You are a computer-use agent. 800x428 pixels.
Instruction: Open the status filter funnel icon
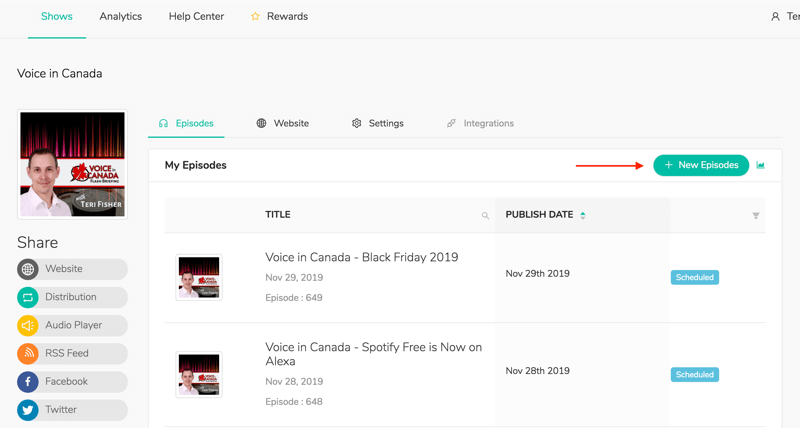coord(756,216)
